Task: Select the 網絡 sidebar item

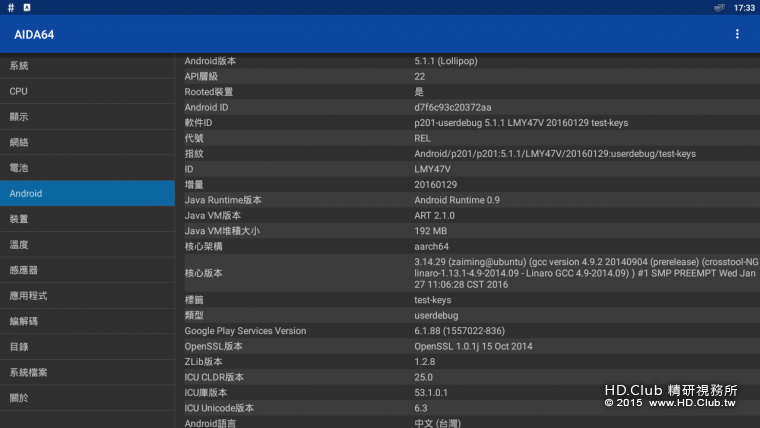Action: click(x=87, y=143)
